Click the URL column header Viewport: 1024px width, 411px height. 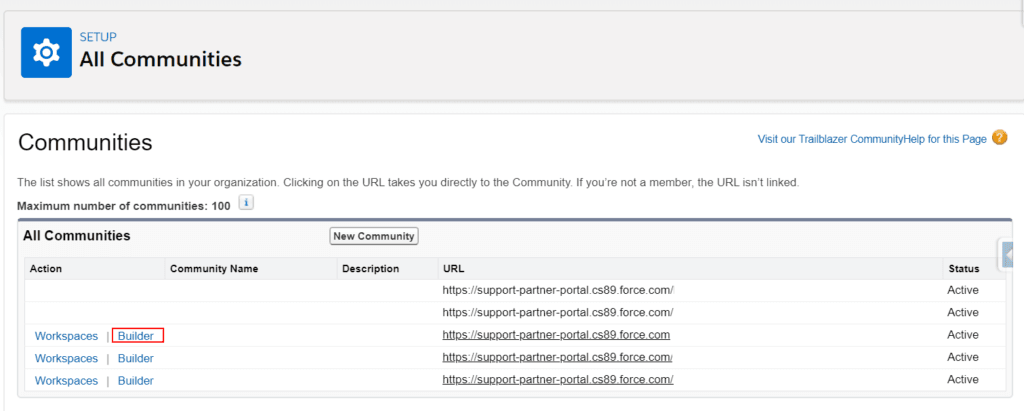tap(453, 269)
